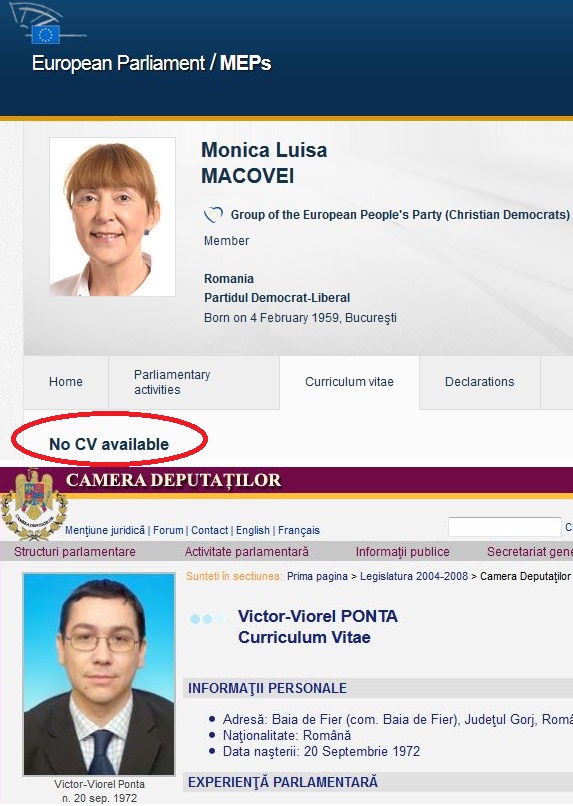Click the three-dots icon beside Victor-Viorel PONTA

tap(207, 619)
